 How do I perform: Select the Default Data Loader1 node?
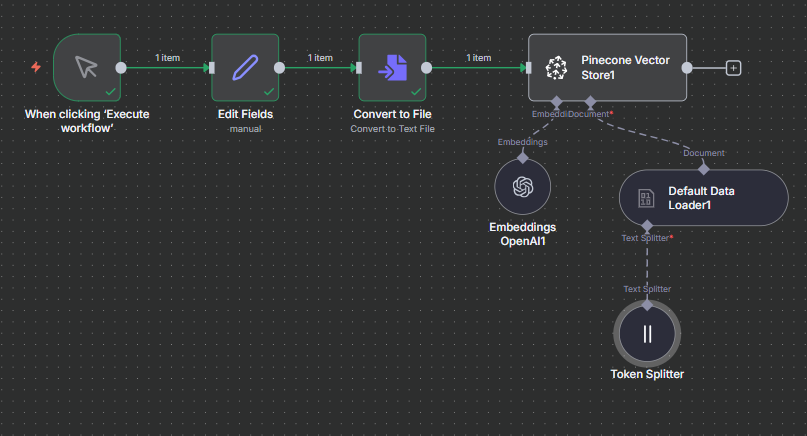tap(703, 197)
